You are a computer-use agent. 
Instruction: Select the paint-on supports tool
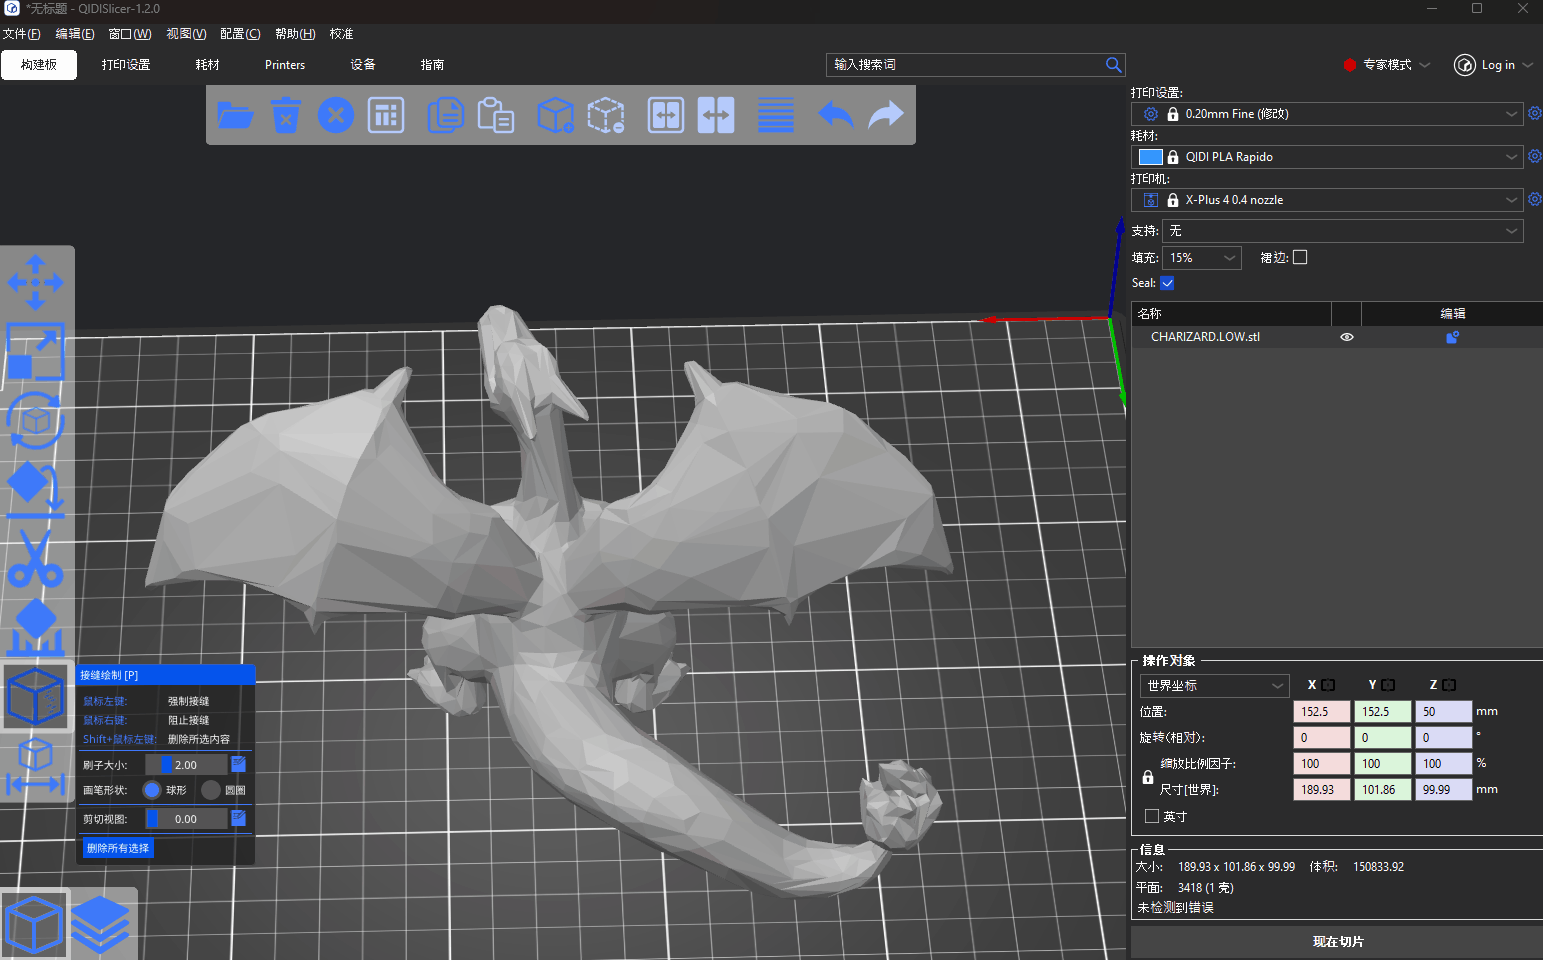pos(36,627)
